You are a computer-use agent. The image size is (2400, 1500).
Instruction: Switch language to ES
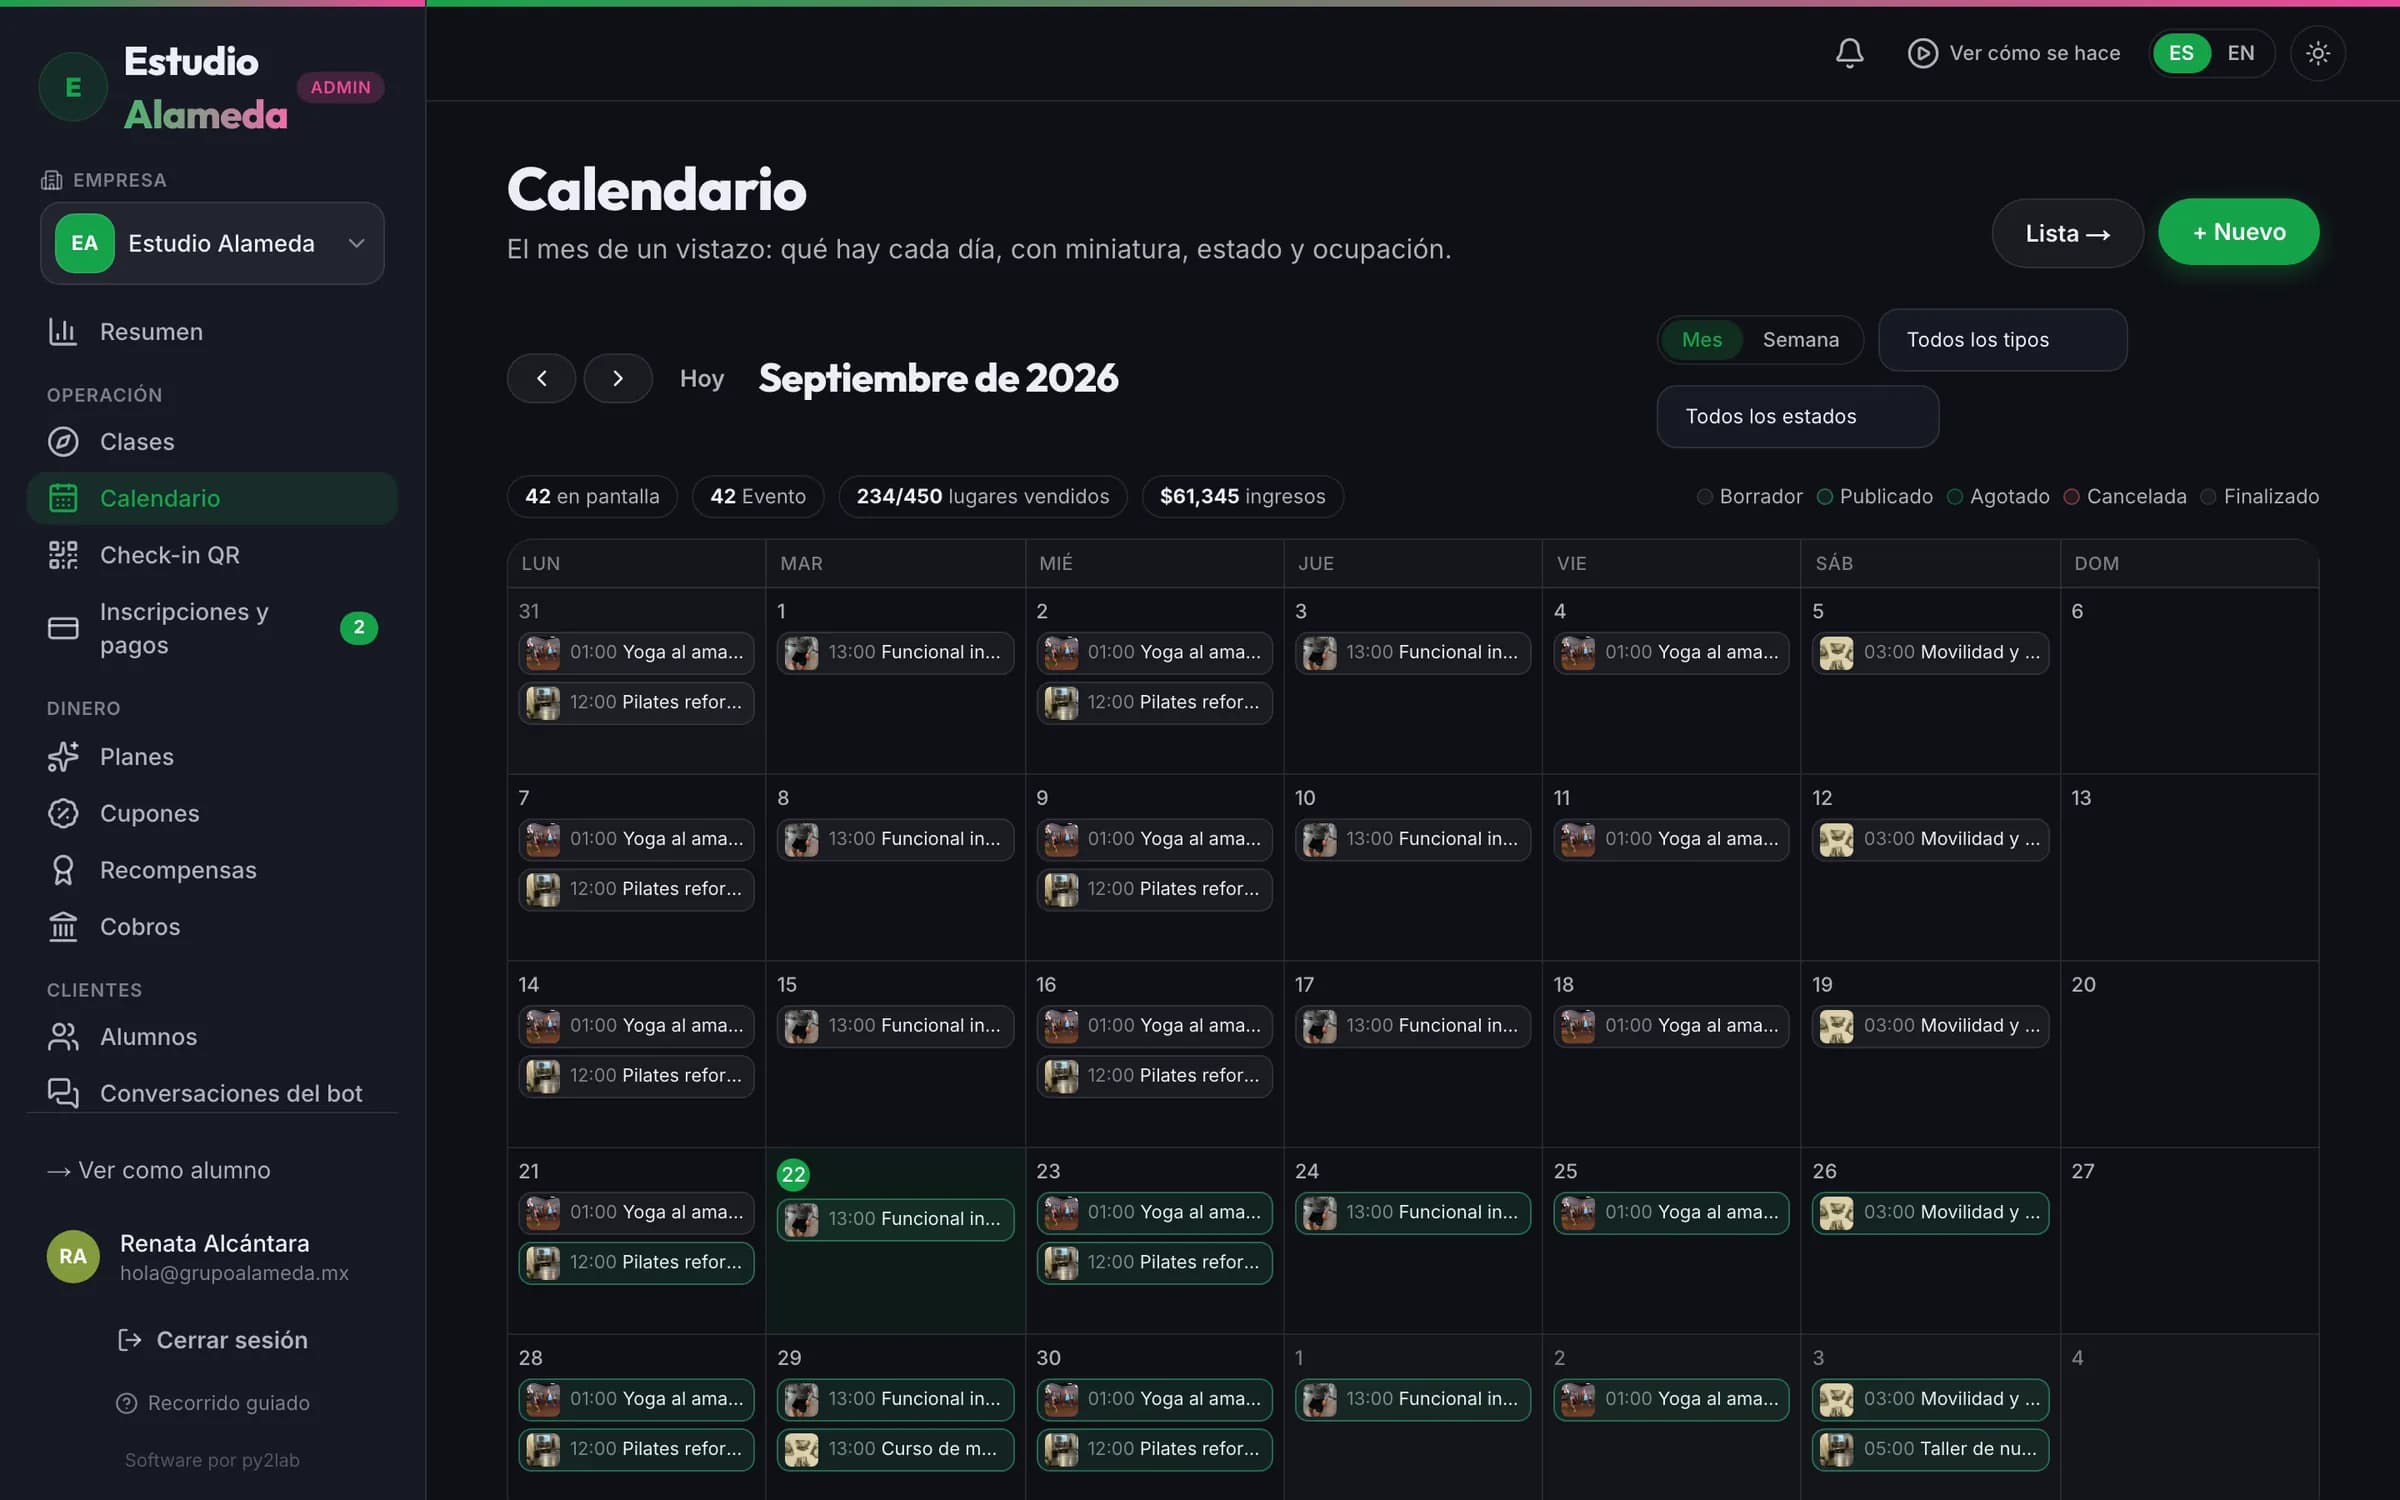pos(2181,53)
